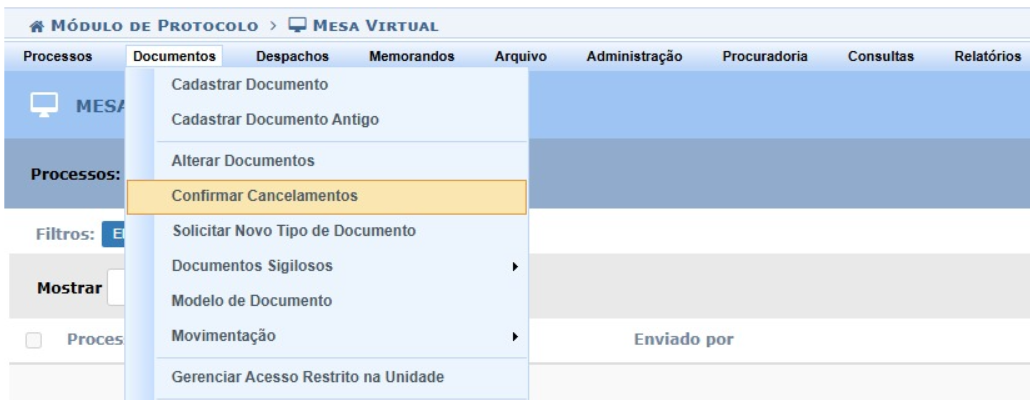Open the Administração menu
This screenshot has height=400, width=1030.
tap(635, 57)
